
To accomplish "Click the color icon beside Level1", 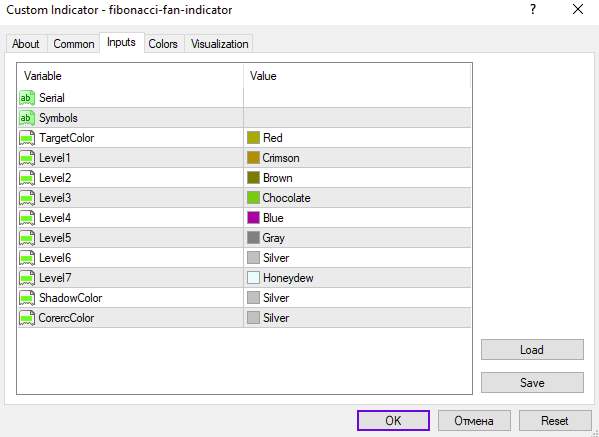I will 27,158.
